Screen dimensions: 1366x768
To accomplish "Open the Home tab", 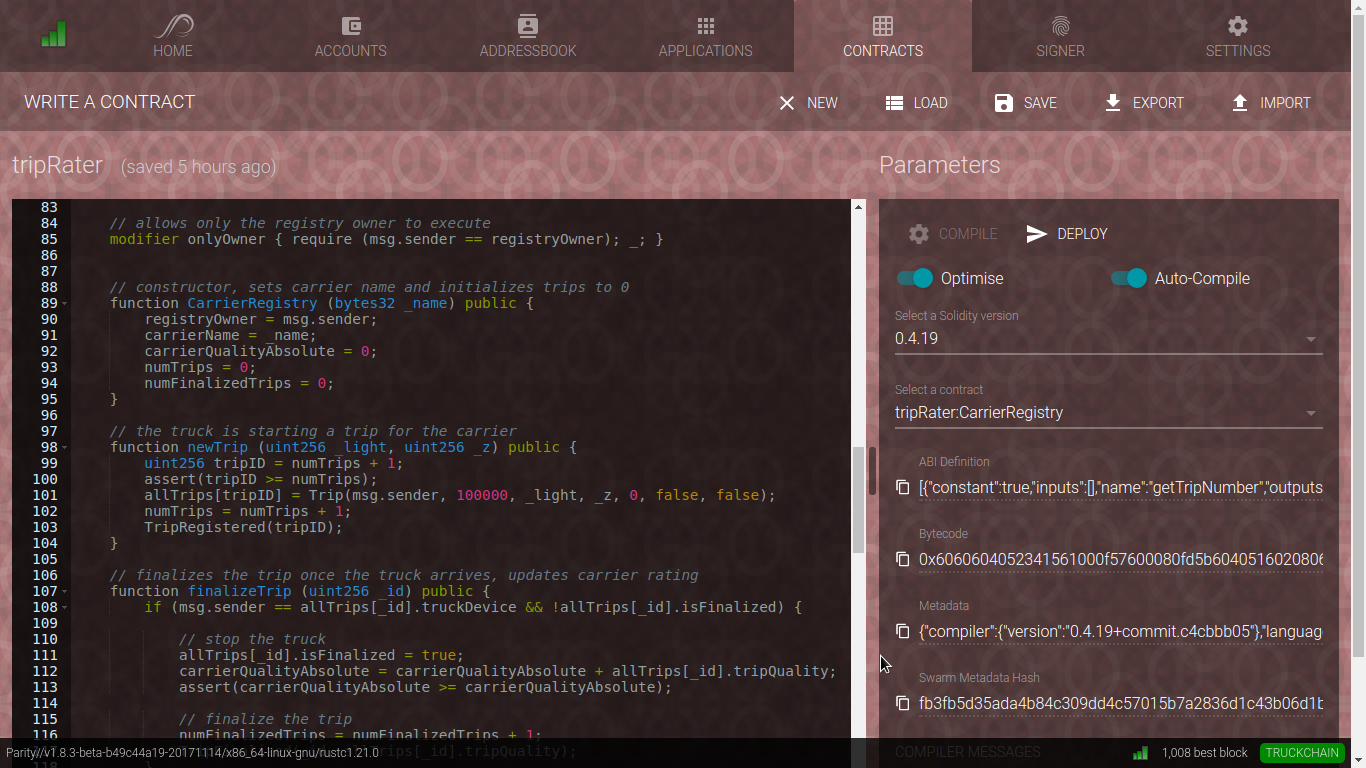I will click(173, 36).
